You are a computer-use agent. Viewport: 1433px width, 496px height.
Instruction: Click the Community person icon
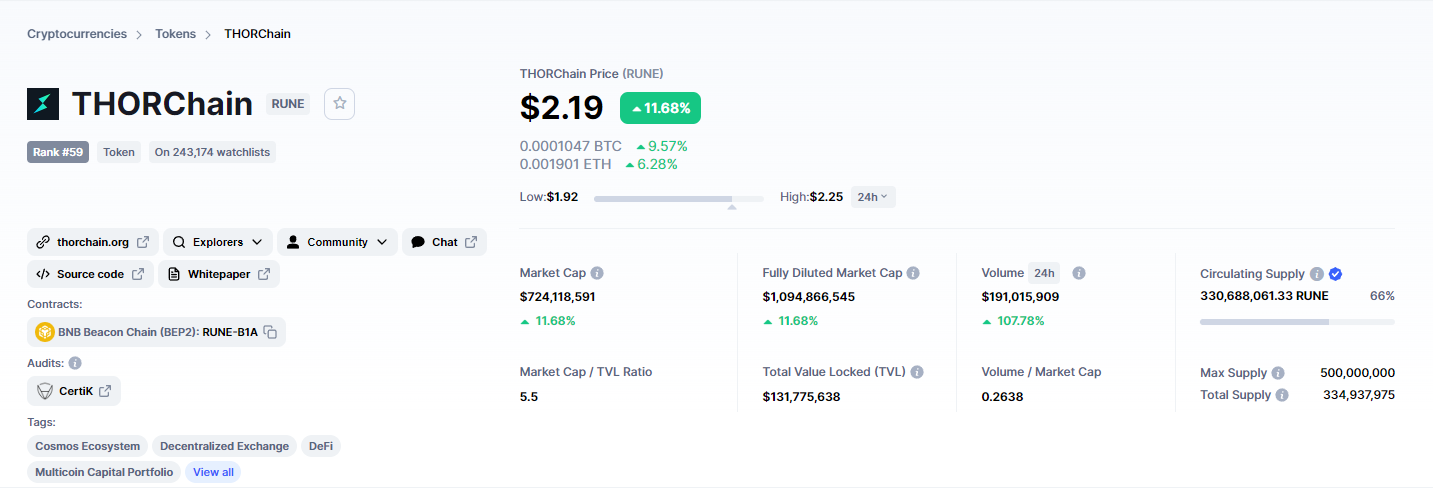pos(293,242)
